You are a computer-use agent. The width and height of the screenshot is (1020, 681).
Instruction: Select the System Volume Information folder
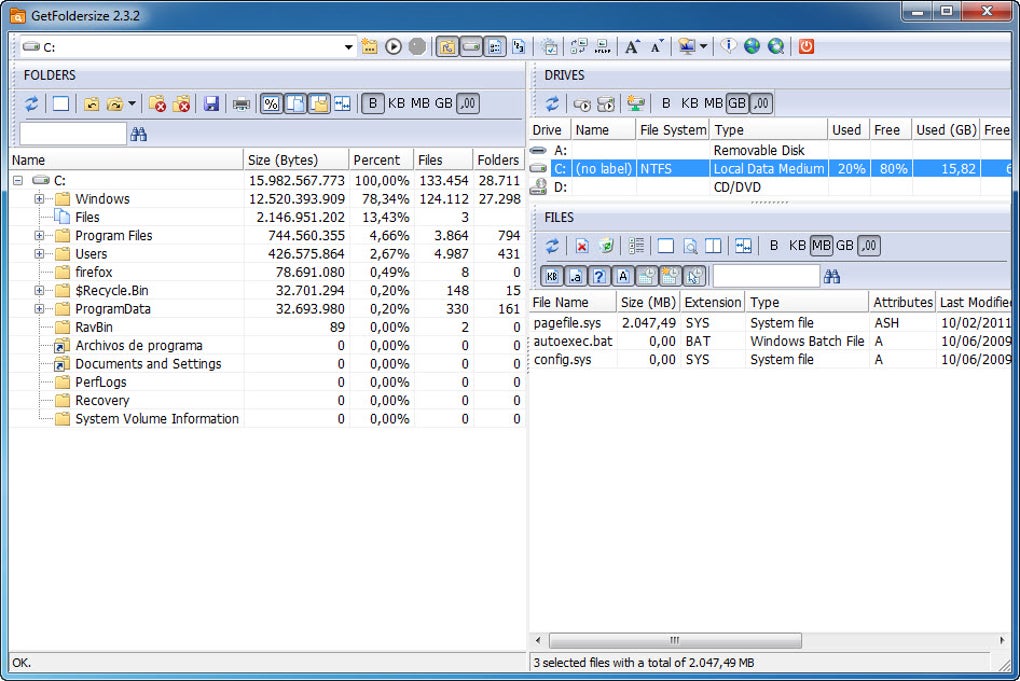click(157, 419)
